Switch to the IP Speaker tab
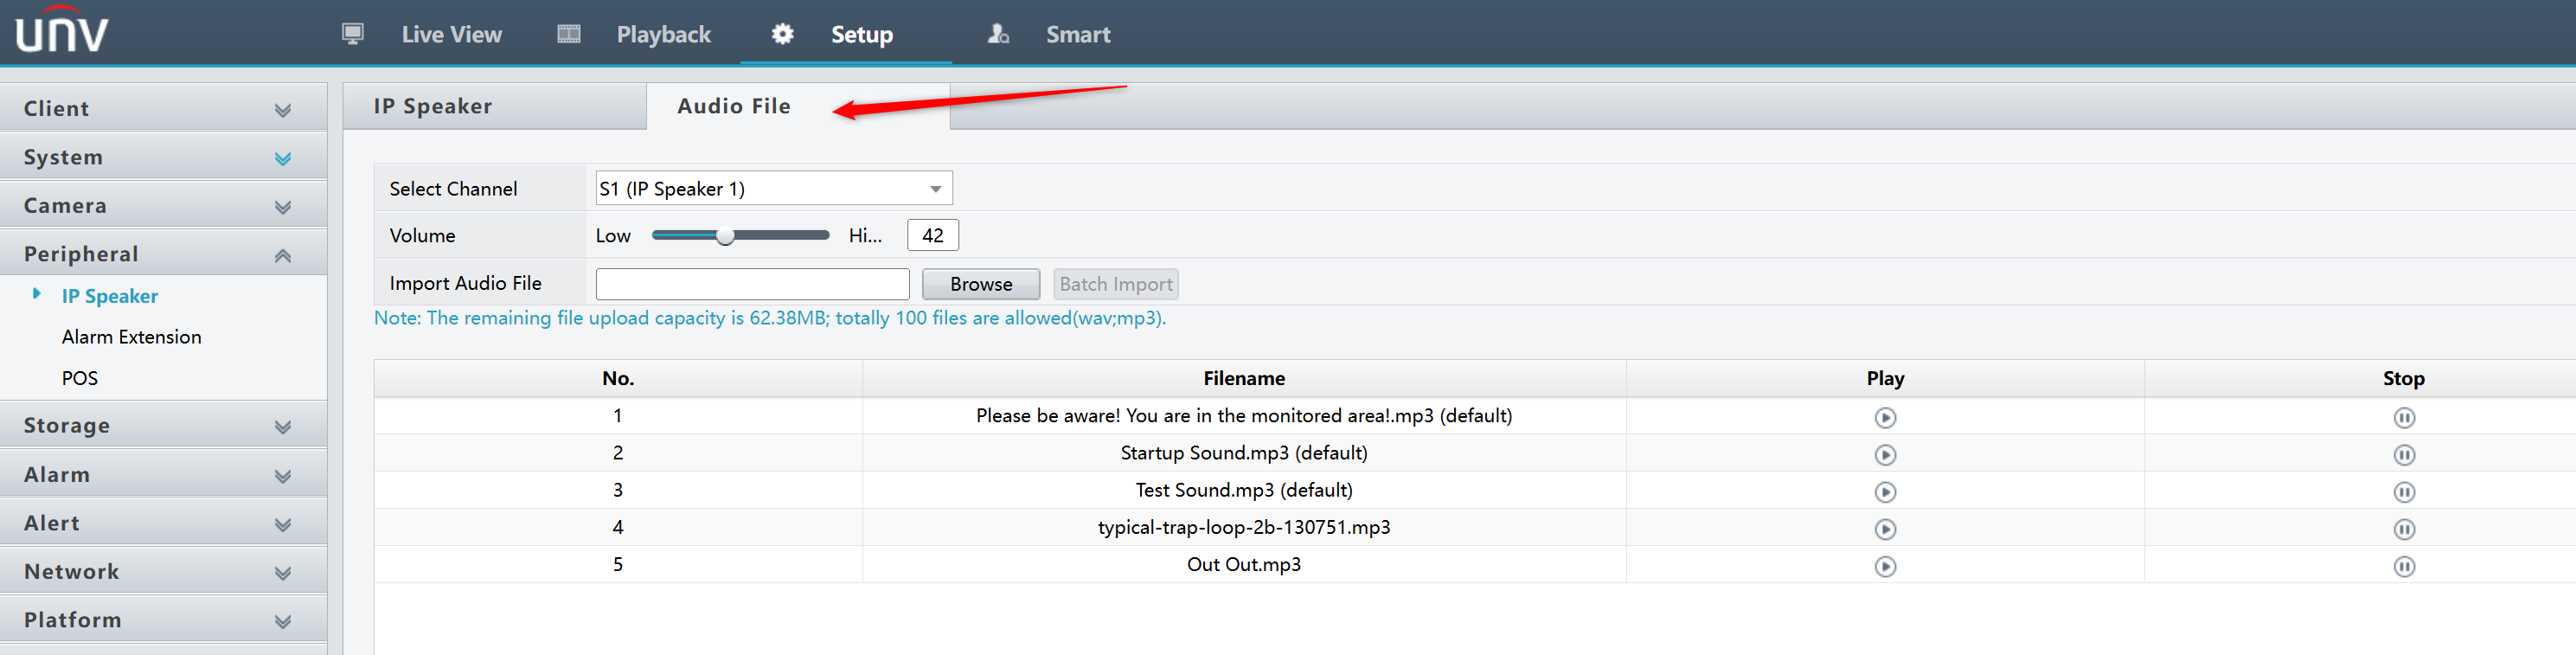This screenshot has width=2576, height=655. tap(495, 106)
